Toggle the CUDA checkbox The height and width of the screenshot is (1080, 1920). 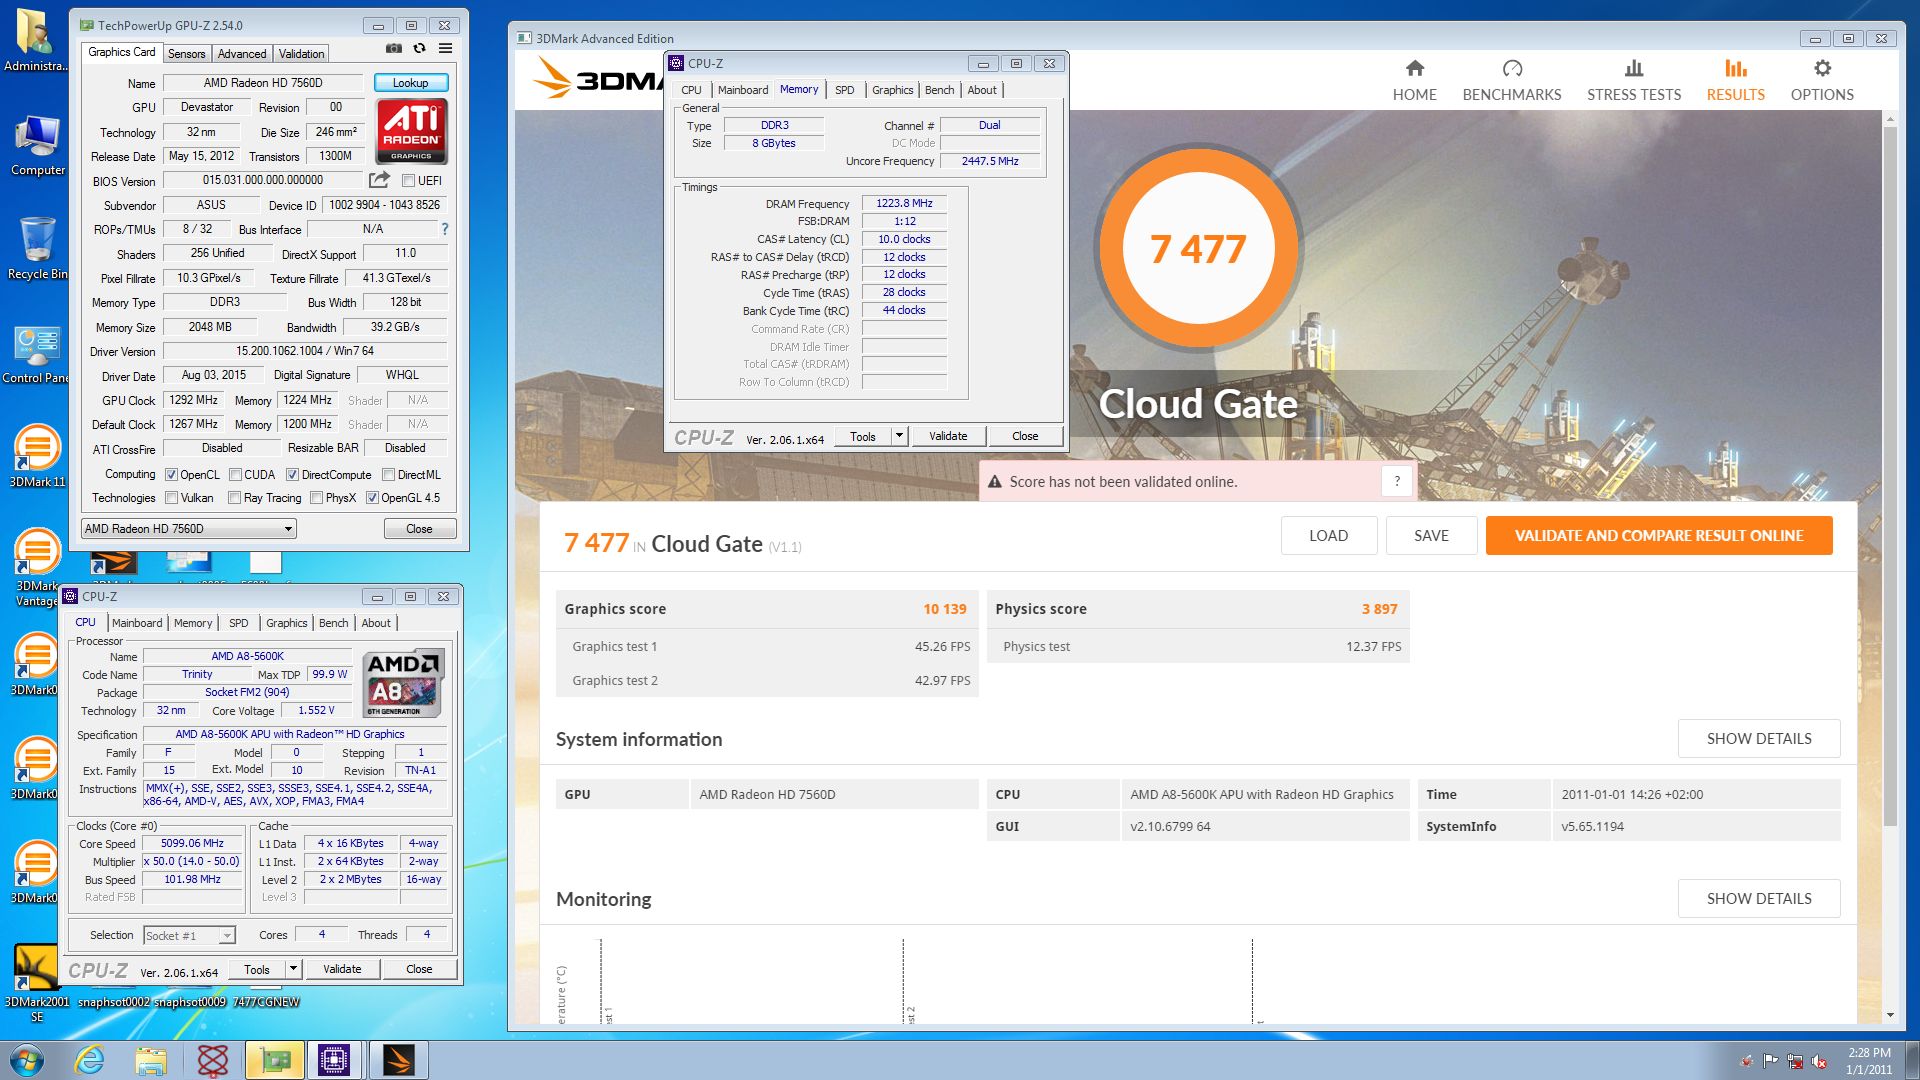[235, 475]
